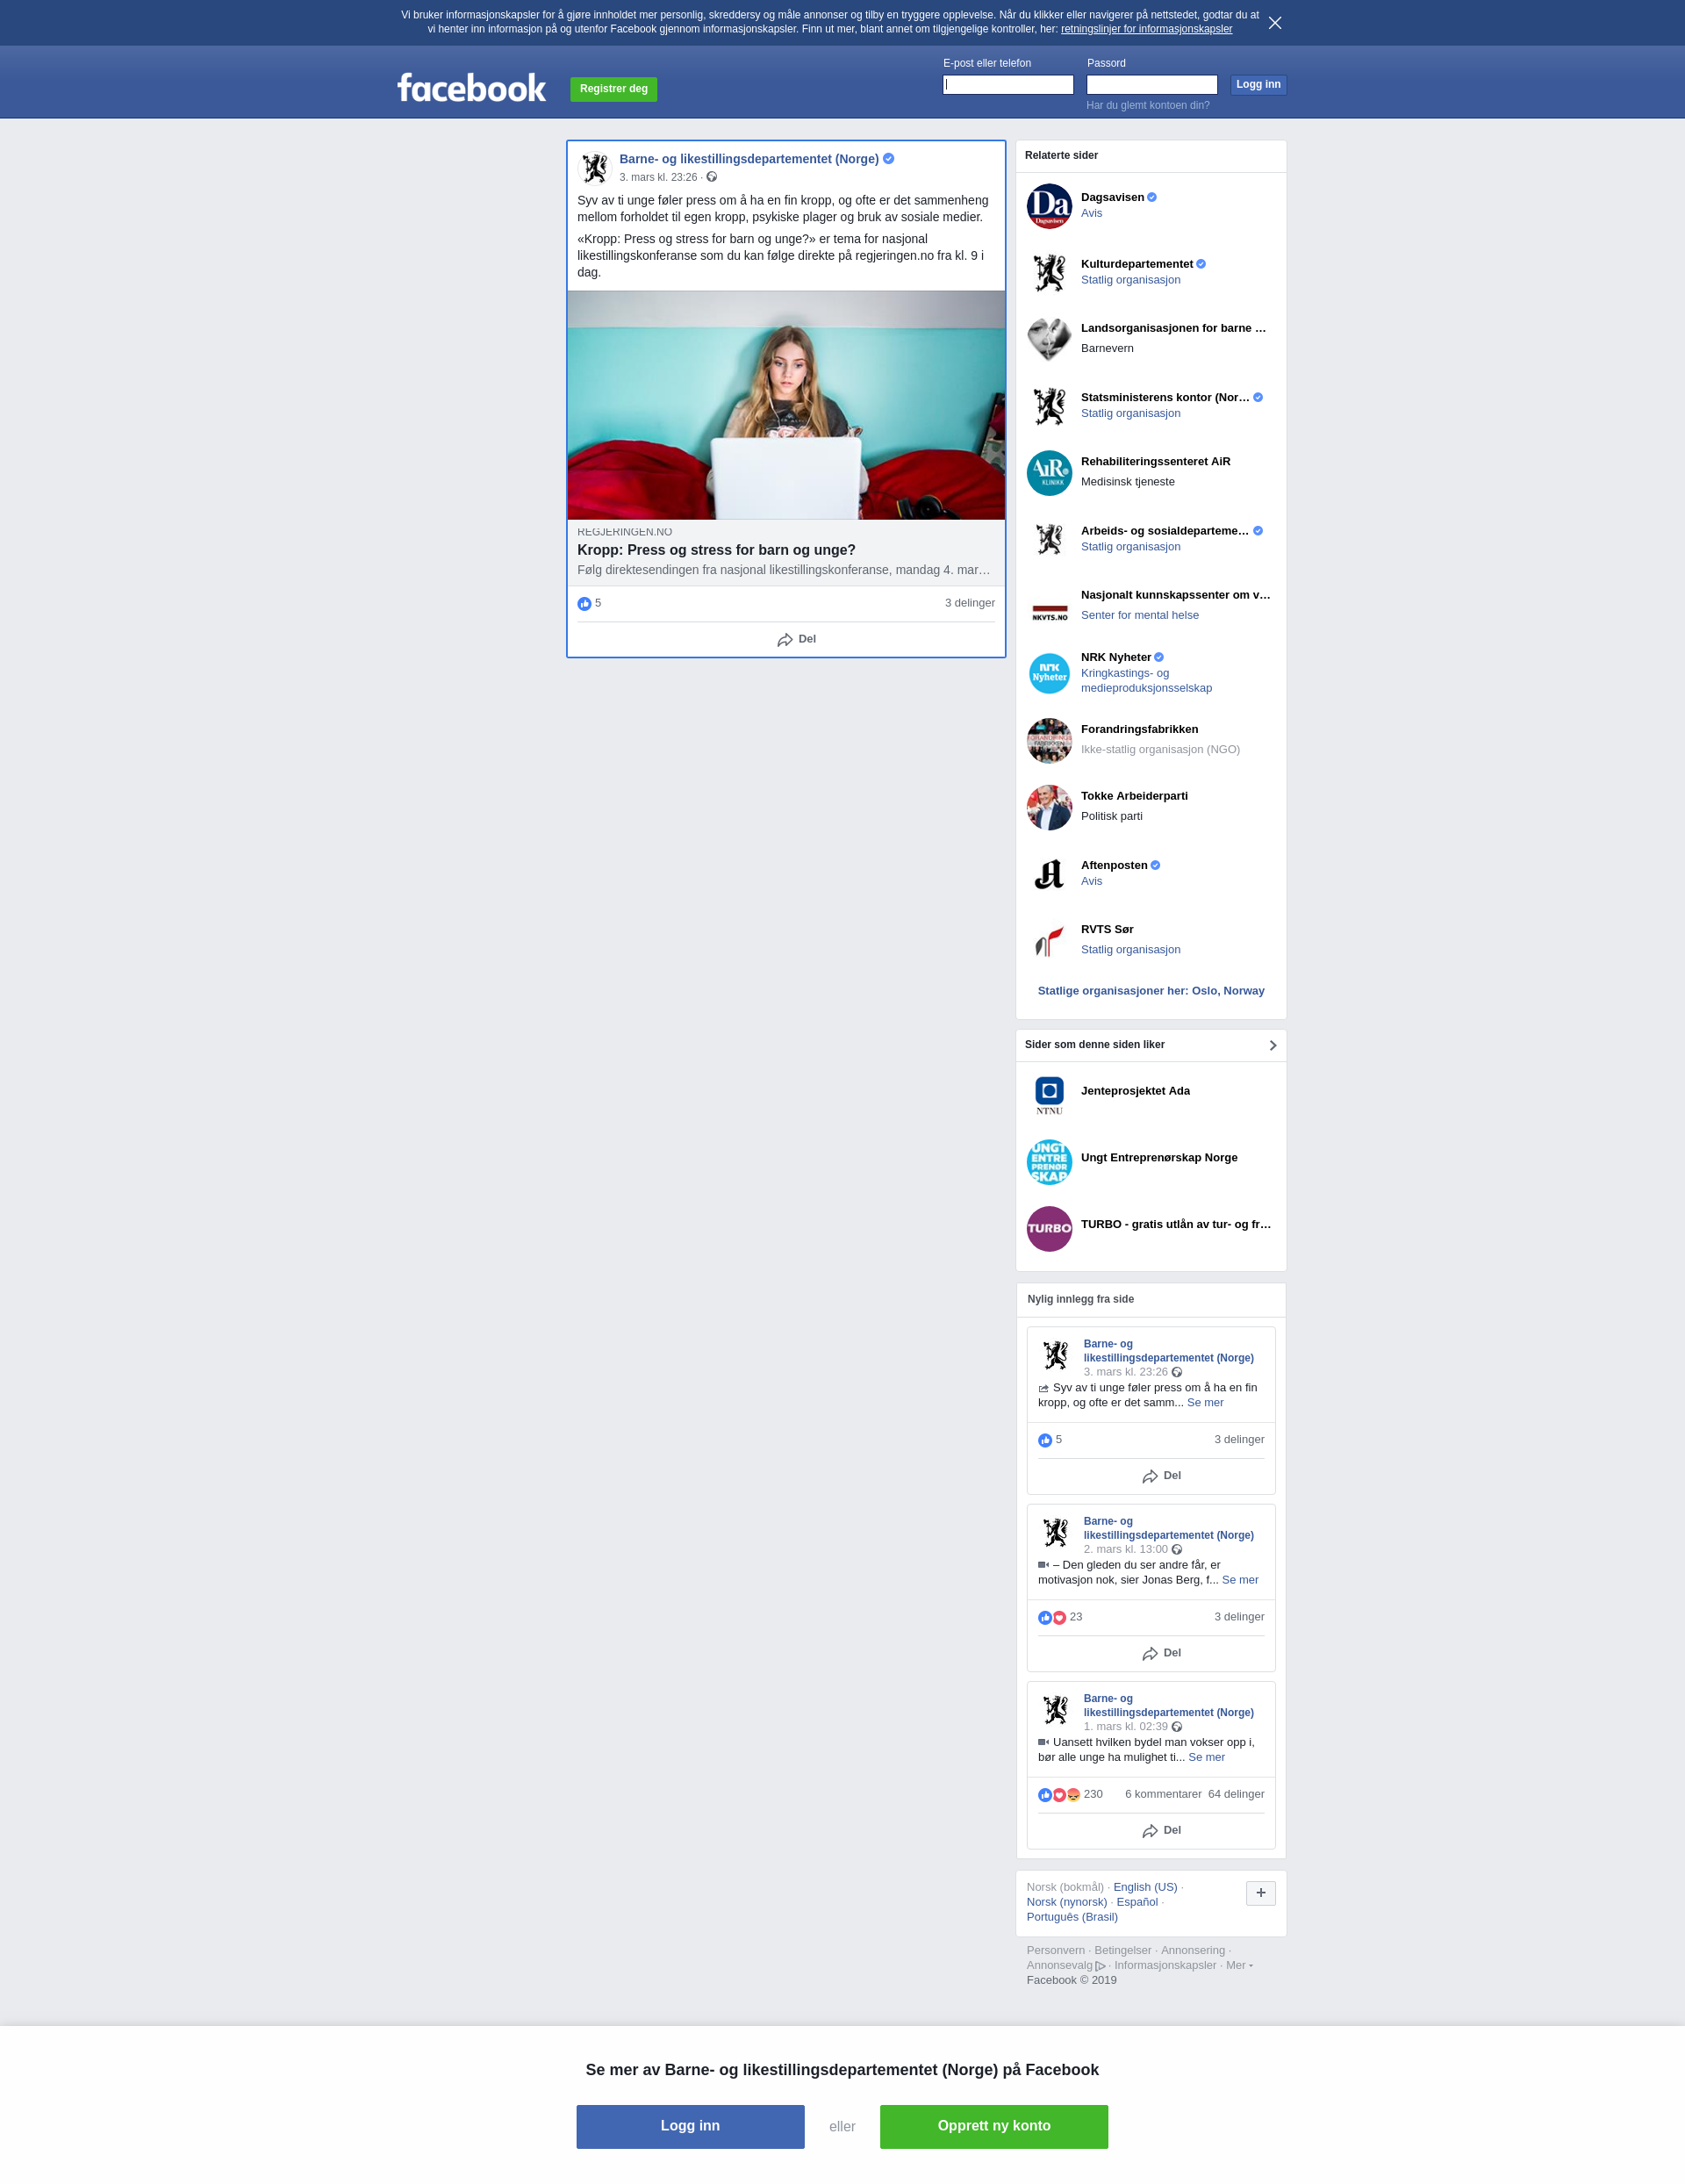Viewport: 1685px width, 2184px height.
Task: Open more languages plus button
Action: tap(1260, 1892)
